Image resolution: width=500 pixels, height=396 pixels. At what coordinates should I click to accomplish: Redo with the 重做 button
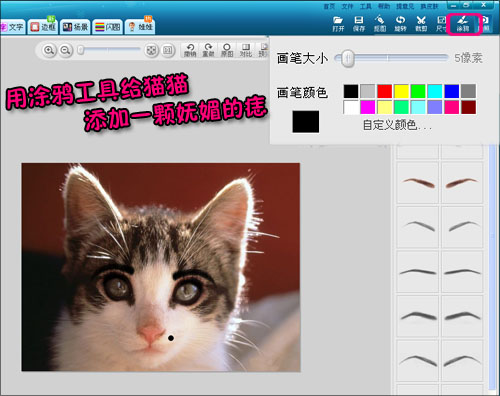[x=208, y=50]
